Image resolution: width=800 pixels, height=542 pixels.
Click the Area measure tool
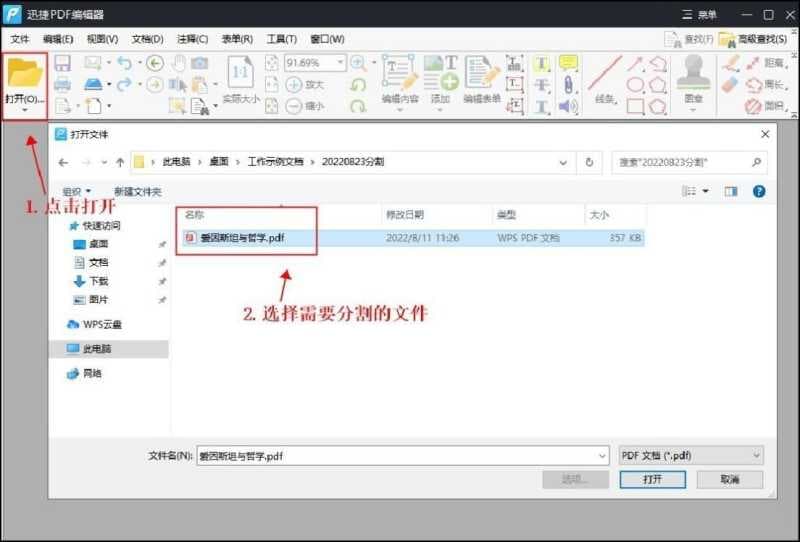click(768, 106)
